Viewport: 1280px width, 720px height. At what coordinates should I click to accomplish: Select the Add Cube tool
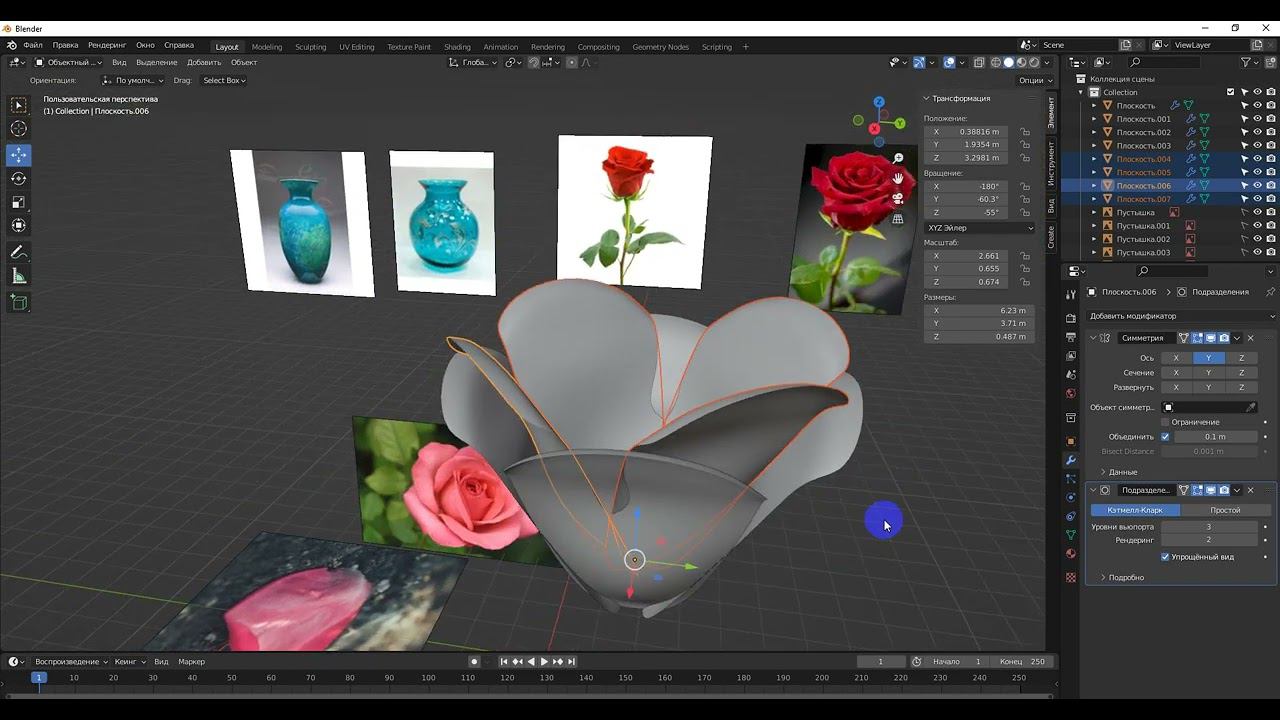click(19, 302)
